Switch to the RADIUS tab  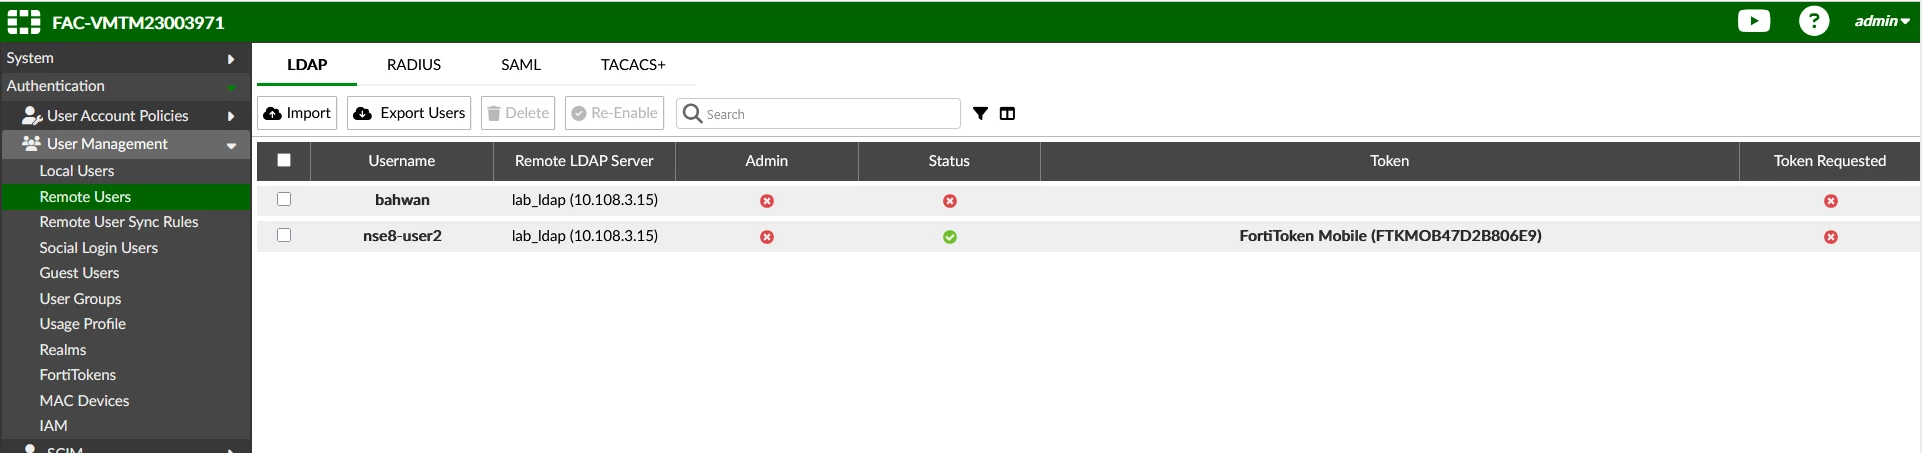pos(414,64)
